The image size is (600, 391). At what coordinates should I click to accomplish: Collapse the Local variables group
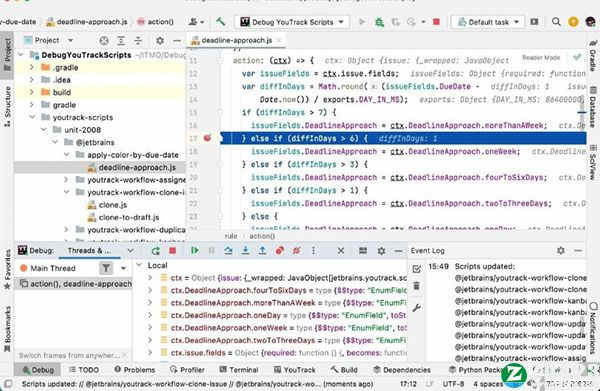coord(139,265)
